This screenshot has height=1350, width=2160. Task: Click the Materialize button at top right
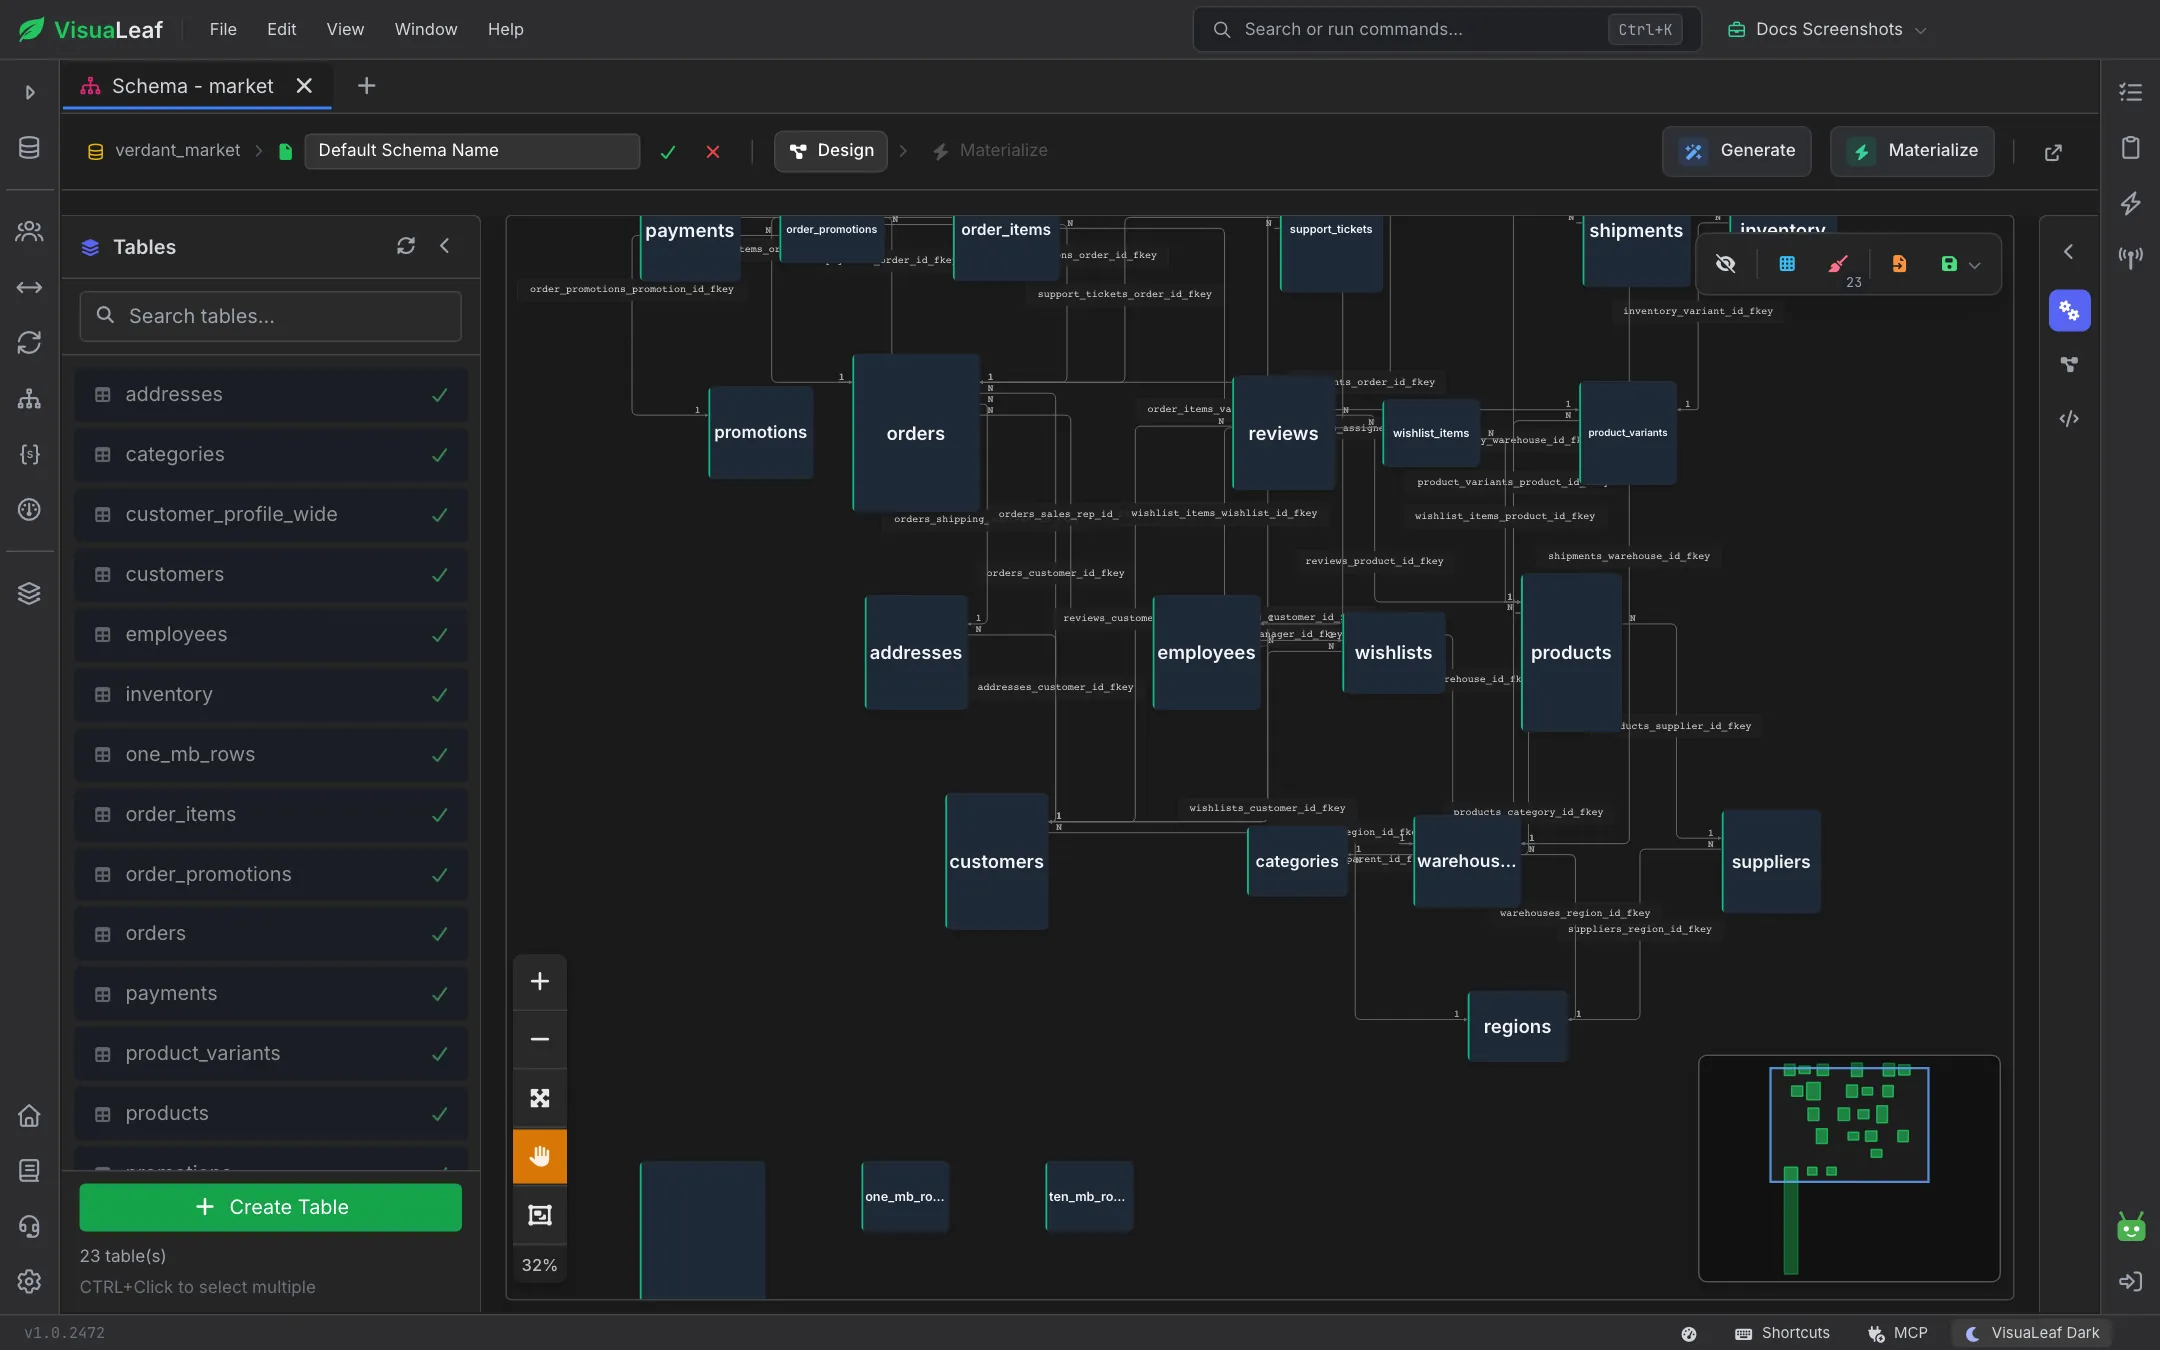click(x=1912, y=151)
